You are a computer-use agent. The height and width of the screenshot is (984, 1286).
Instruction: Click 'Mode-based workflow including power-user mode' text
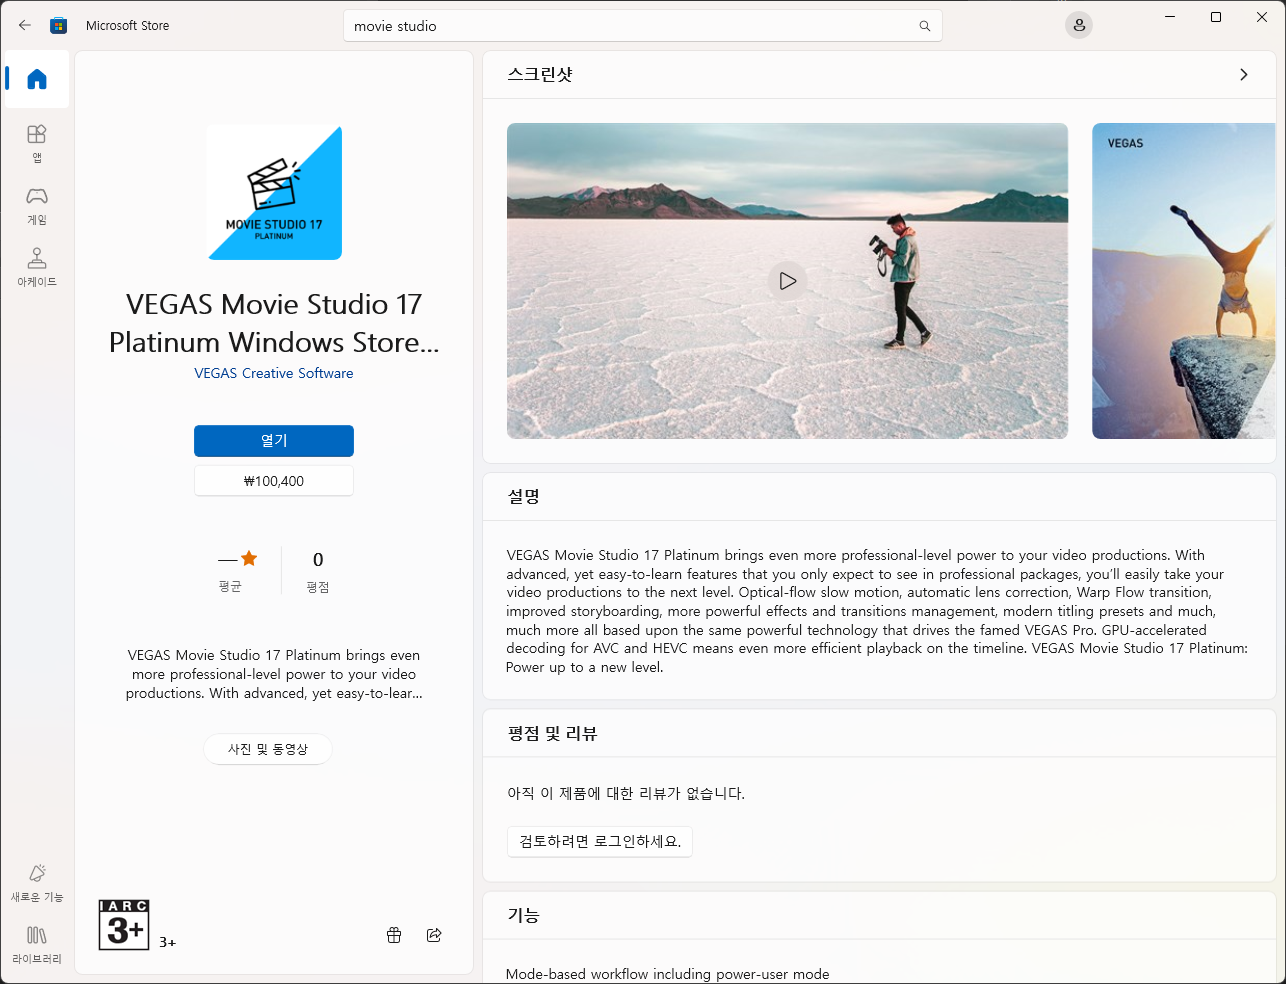click(x=668, y=974)
